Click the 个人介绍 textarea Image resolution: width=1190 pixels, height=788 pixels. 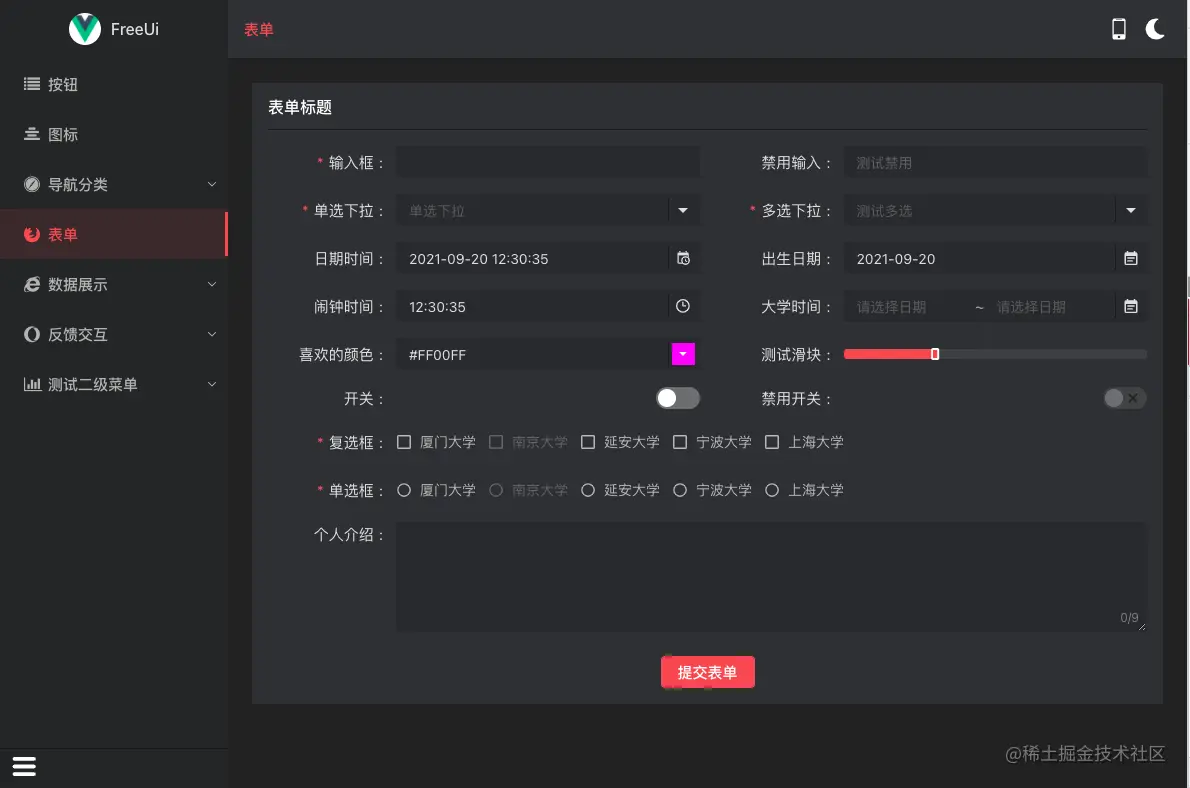click(x=770, y=577)
